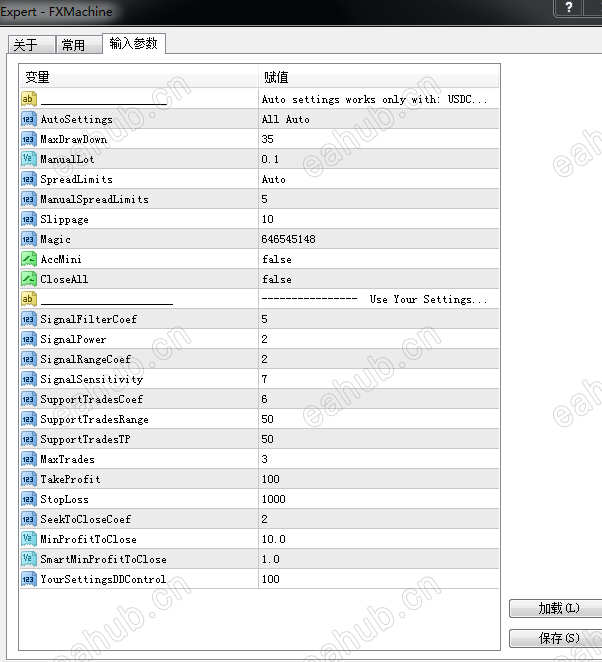Image resolution: width=602 pixels, height=662 pixels.
Task: Click the integer icon beside Magic
Action: (x=29, y=239)
